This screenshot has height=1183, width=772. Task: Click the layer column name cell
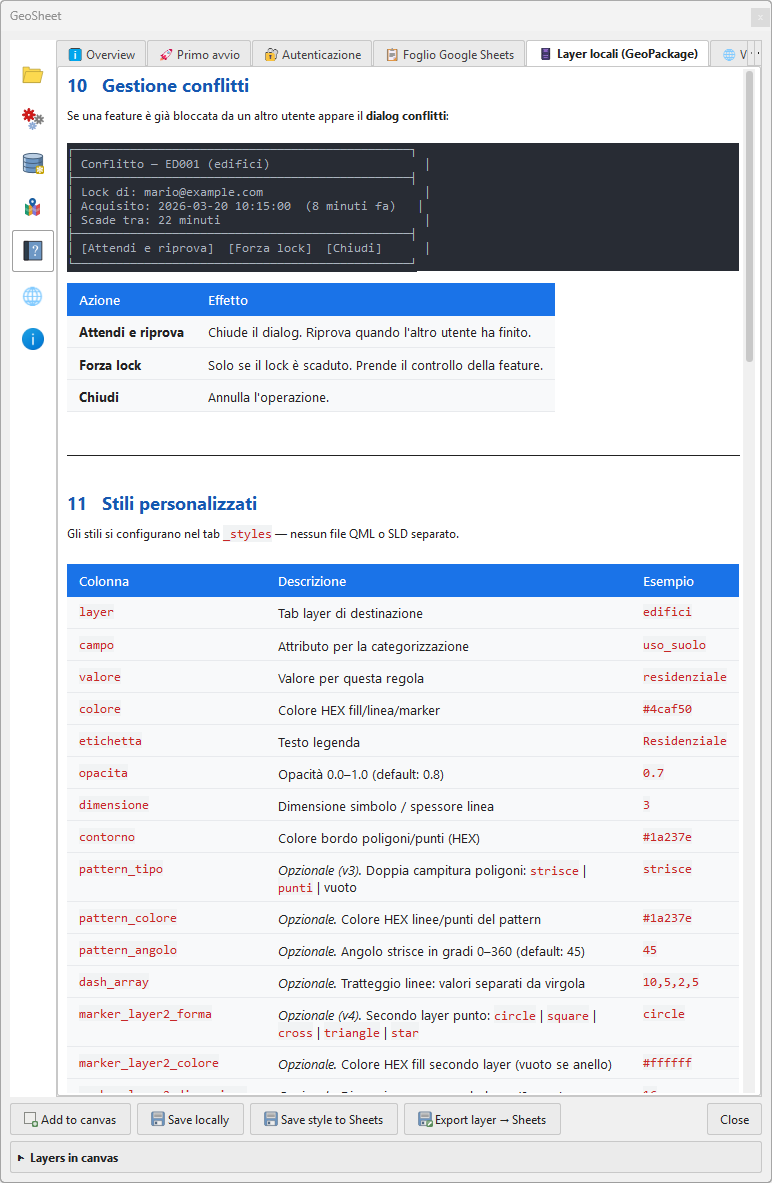click(x=97, y=612)
